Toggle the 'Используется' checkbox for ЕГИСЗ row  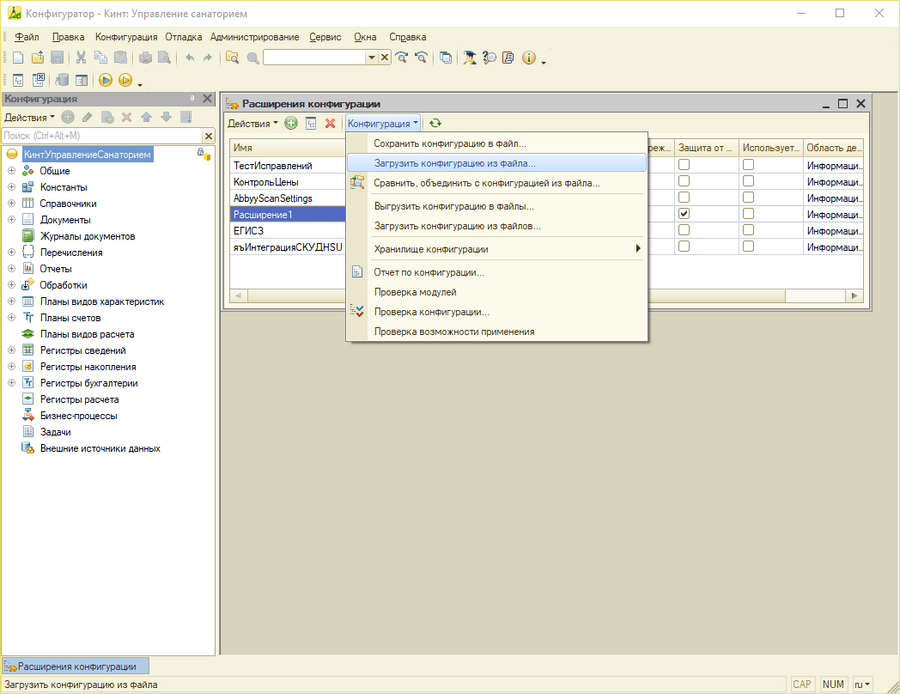(748, 230)
